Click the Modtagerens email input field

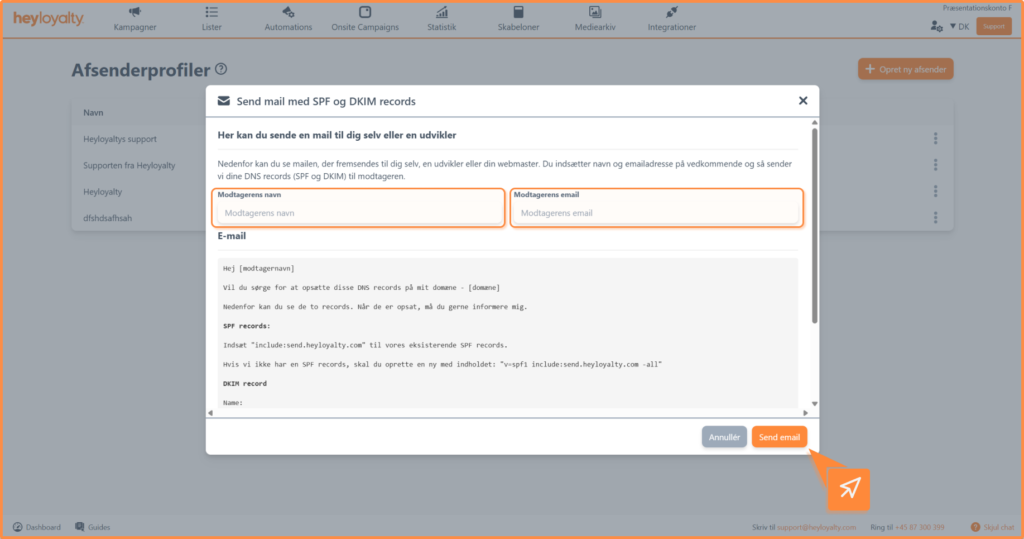[655, 213]
